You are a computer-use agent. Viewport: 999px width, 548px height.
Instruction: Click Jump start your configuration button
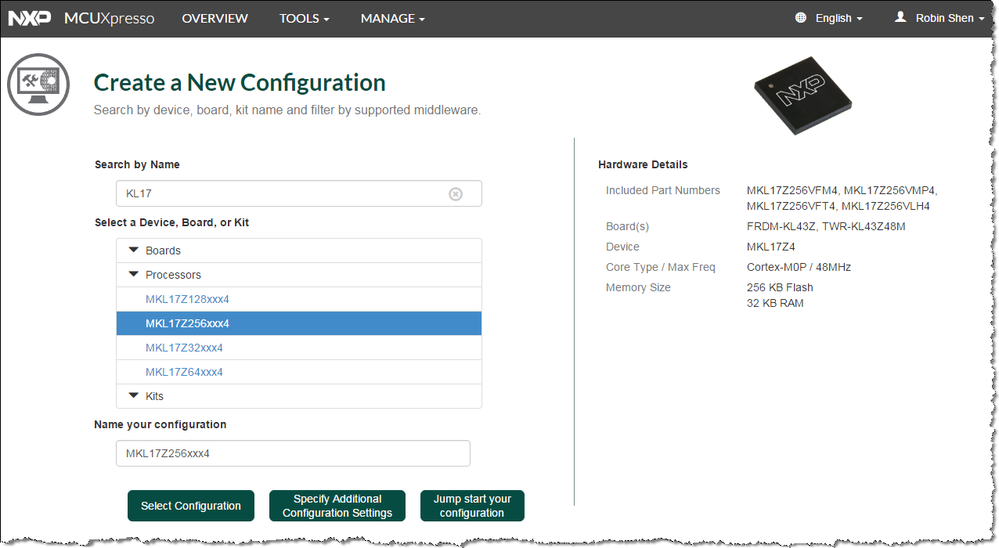[472, 506]
